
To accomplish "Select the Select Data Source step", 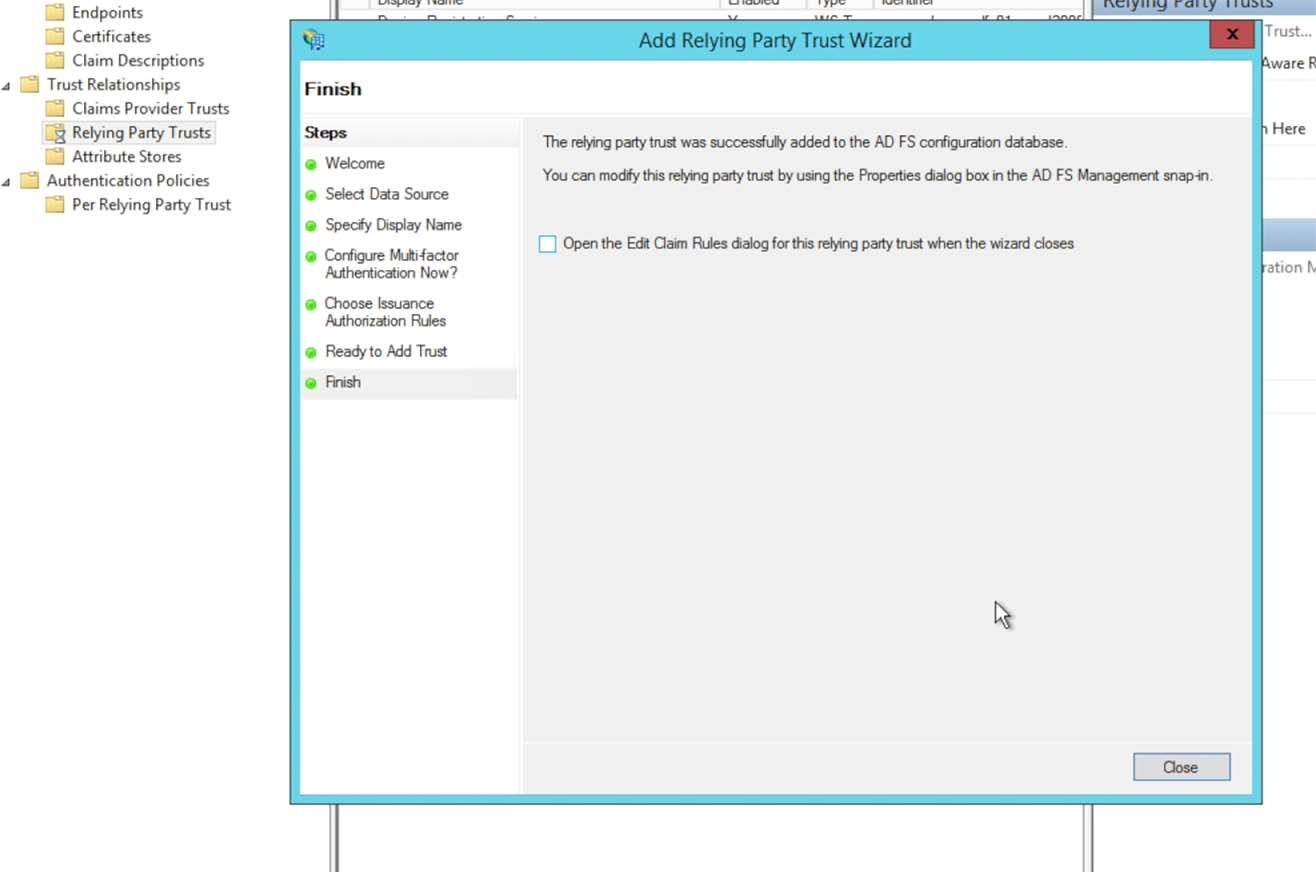I will tap(386, 194).
